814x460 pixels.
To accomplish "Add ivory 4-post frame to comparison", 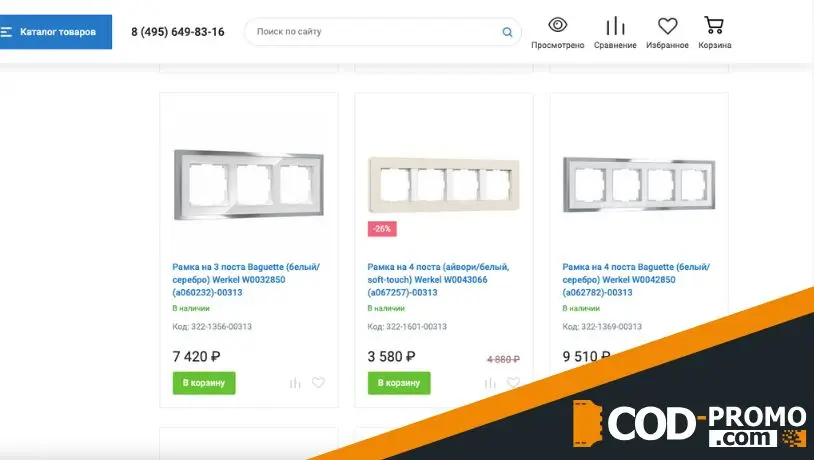I will (490, 383).
